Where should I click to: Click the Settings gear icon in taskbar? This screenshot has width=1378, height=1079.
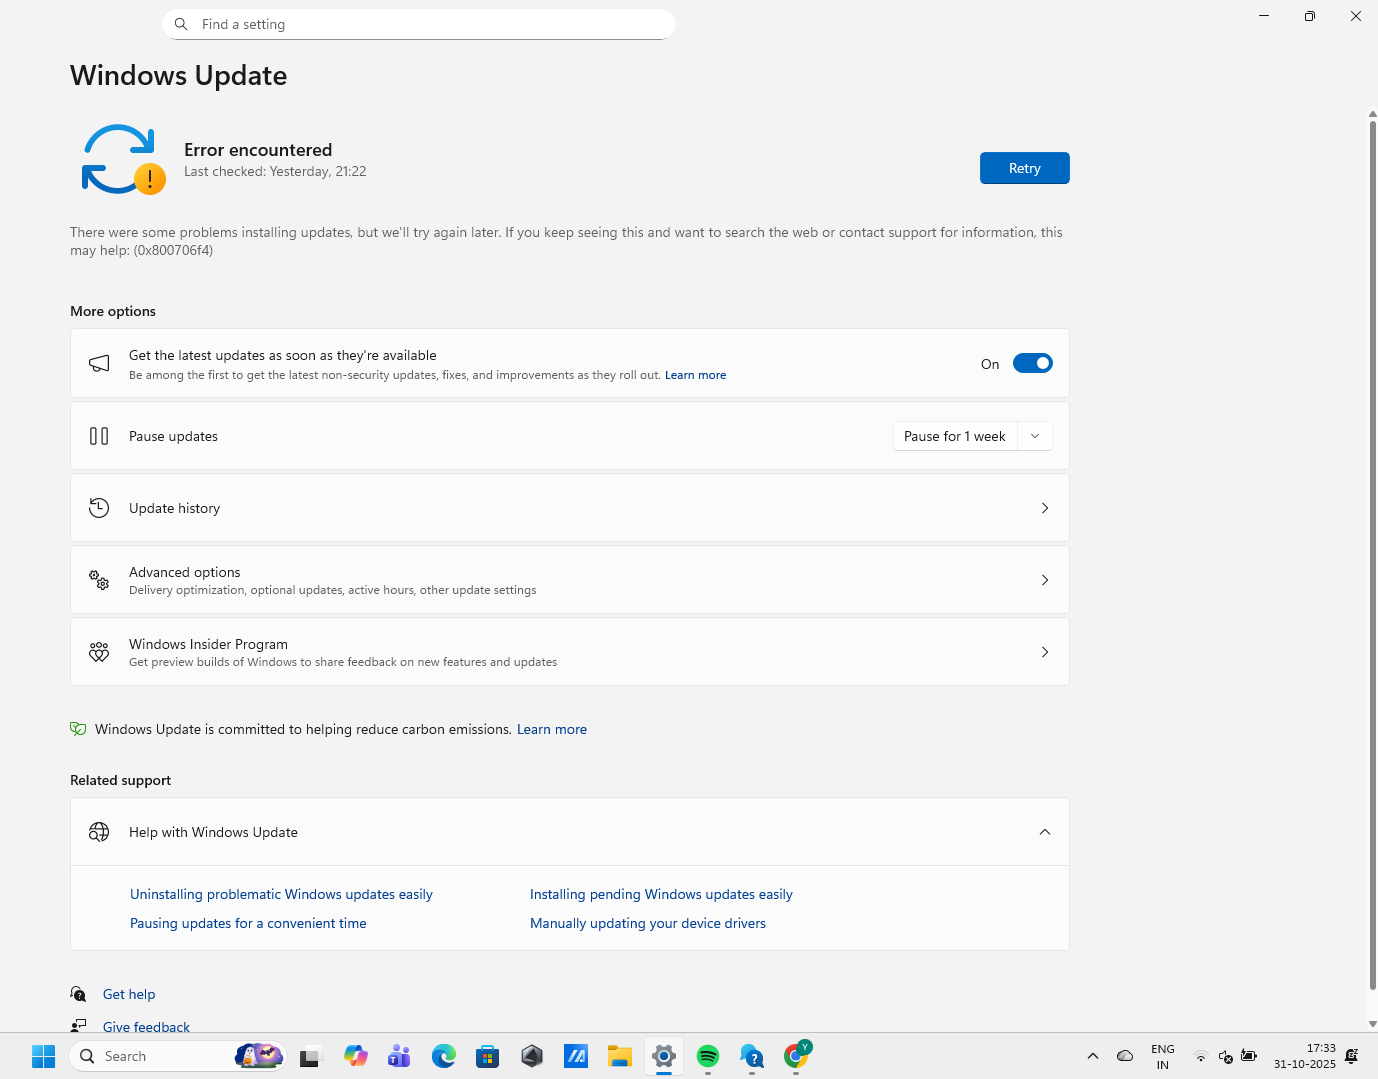coord(663,1056)
